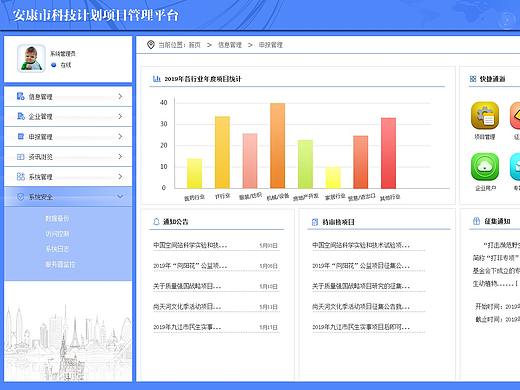This screenshot has height=390, width=520.
Task: Click the administrator avatar photo
Action: point(31,58)
